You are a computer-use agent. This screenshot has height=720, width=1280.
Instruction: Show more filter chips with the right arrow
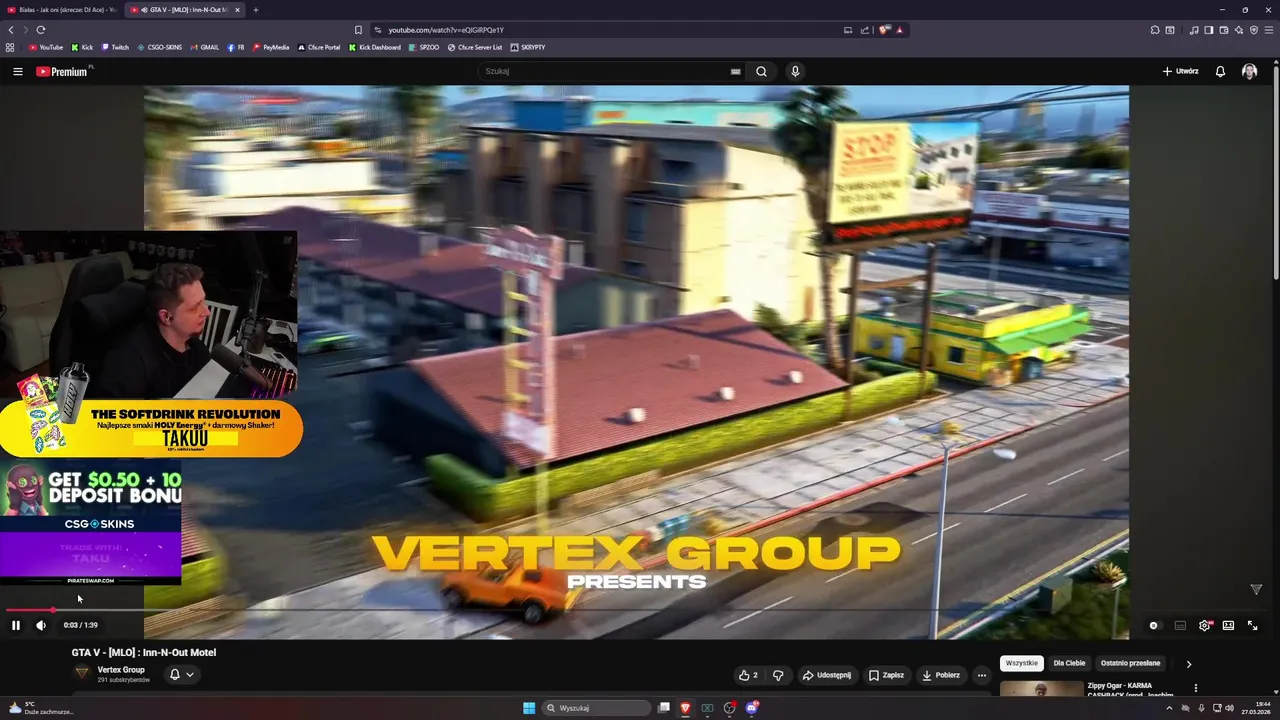pyautogui.click(x=1188, y=663)
